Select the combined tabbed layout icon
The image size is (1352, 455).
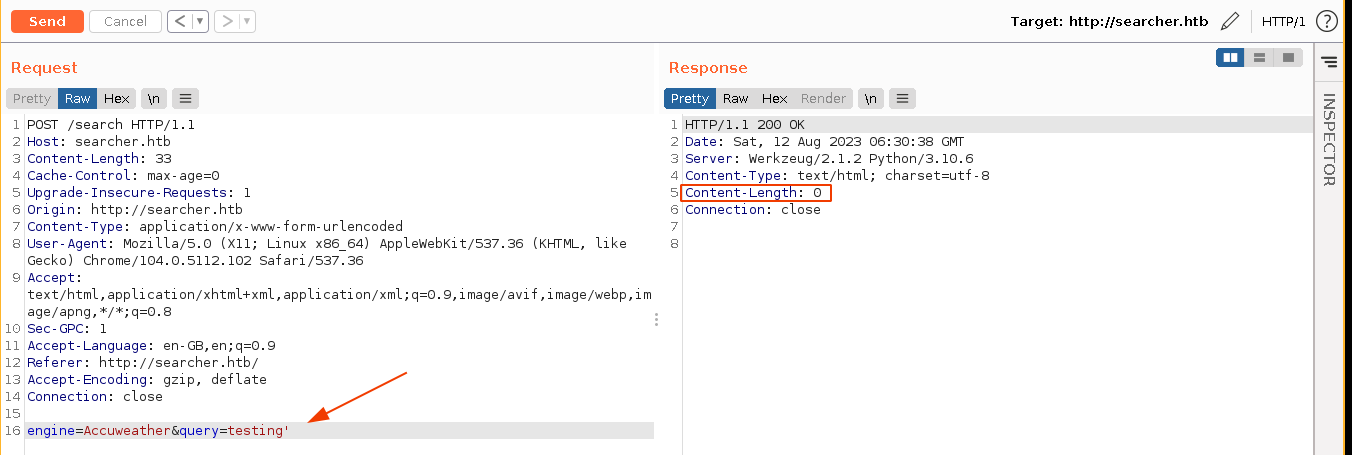click(x=1288, y=58)
